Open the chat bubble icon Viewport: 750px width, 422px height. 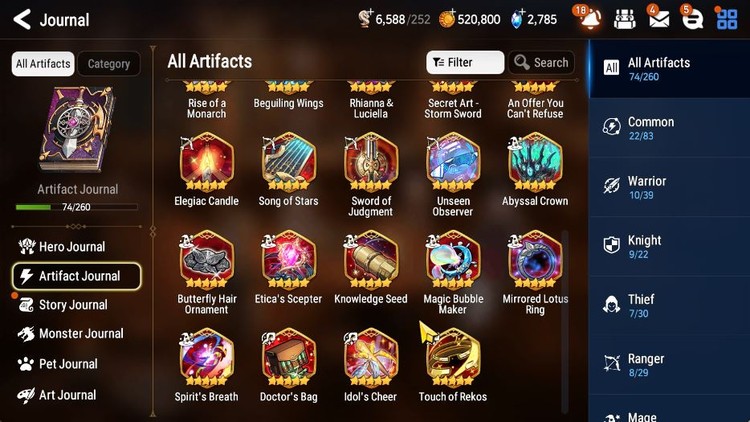692,19
